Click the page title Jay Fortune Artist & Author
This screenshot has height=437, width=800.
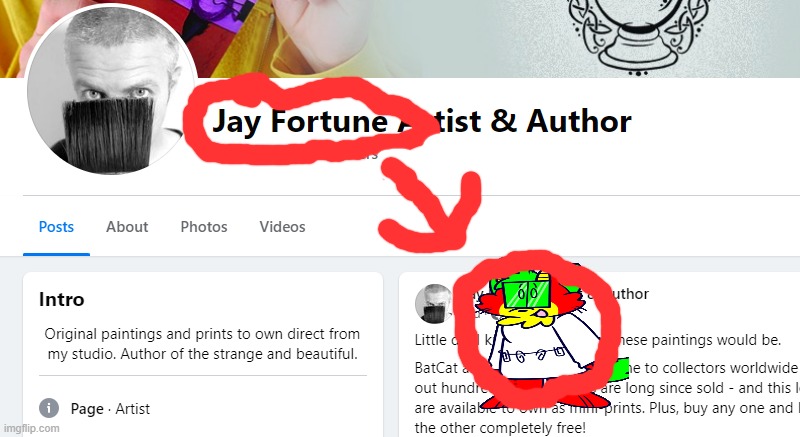(421, 121)
